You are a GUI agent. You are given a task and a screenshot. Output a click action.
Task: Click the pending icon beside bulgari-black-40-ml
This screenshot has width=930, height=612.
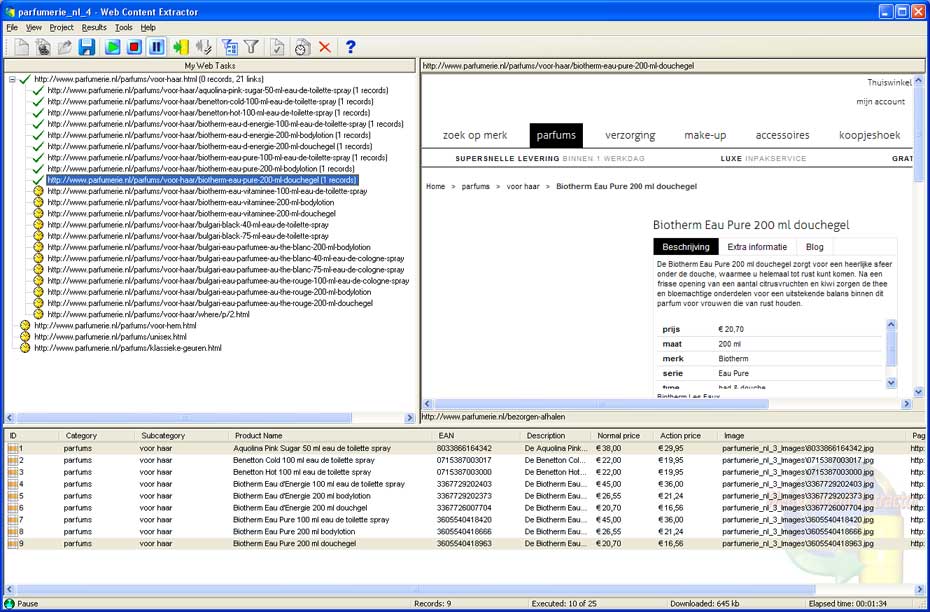pos(39,225)
